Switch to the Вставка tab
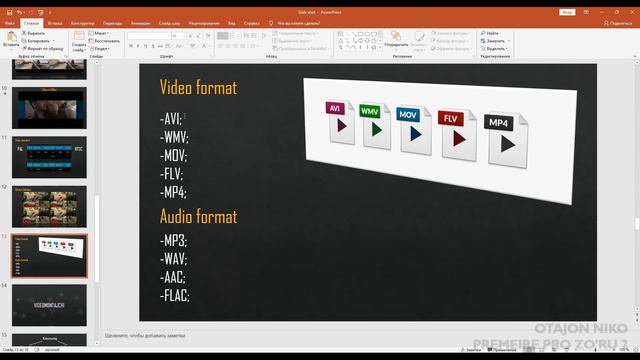This screenshot has height=360, width=640. (x=55, y=23)
